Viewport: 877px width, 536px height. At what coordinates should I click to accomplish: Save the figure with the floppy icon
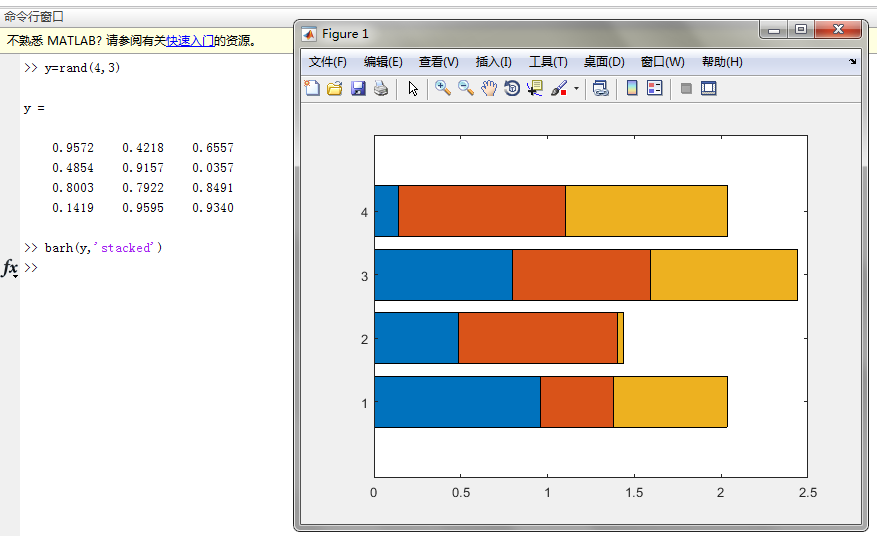(358, 88)
